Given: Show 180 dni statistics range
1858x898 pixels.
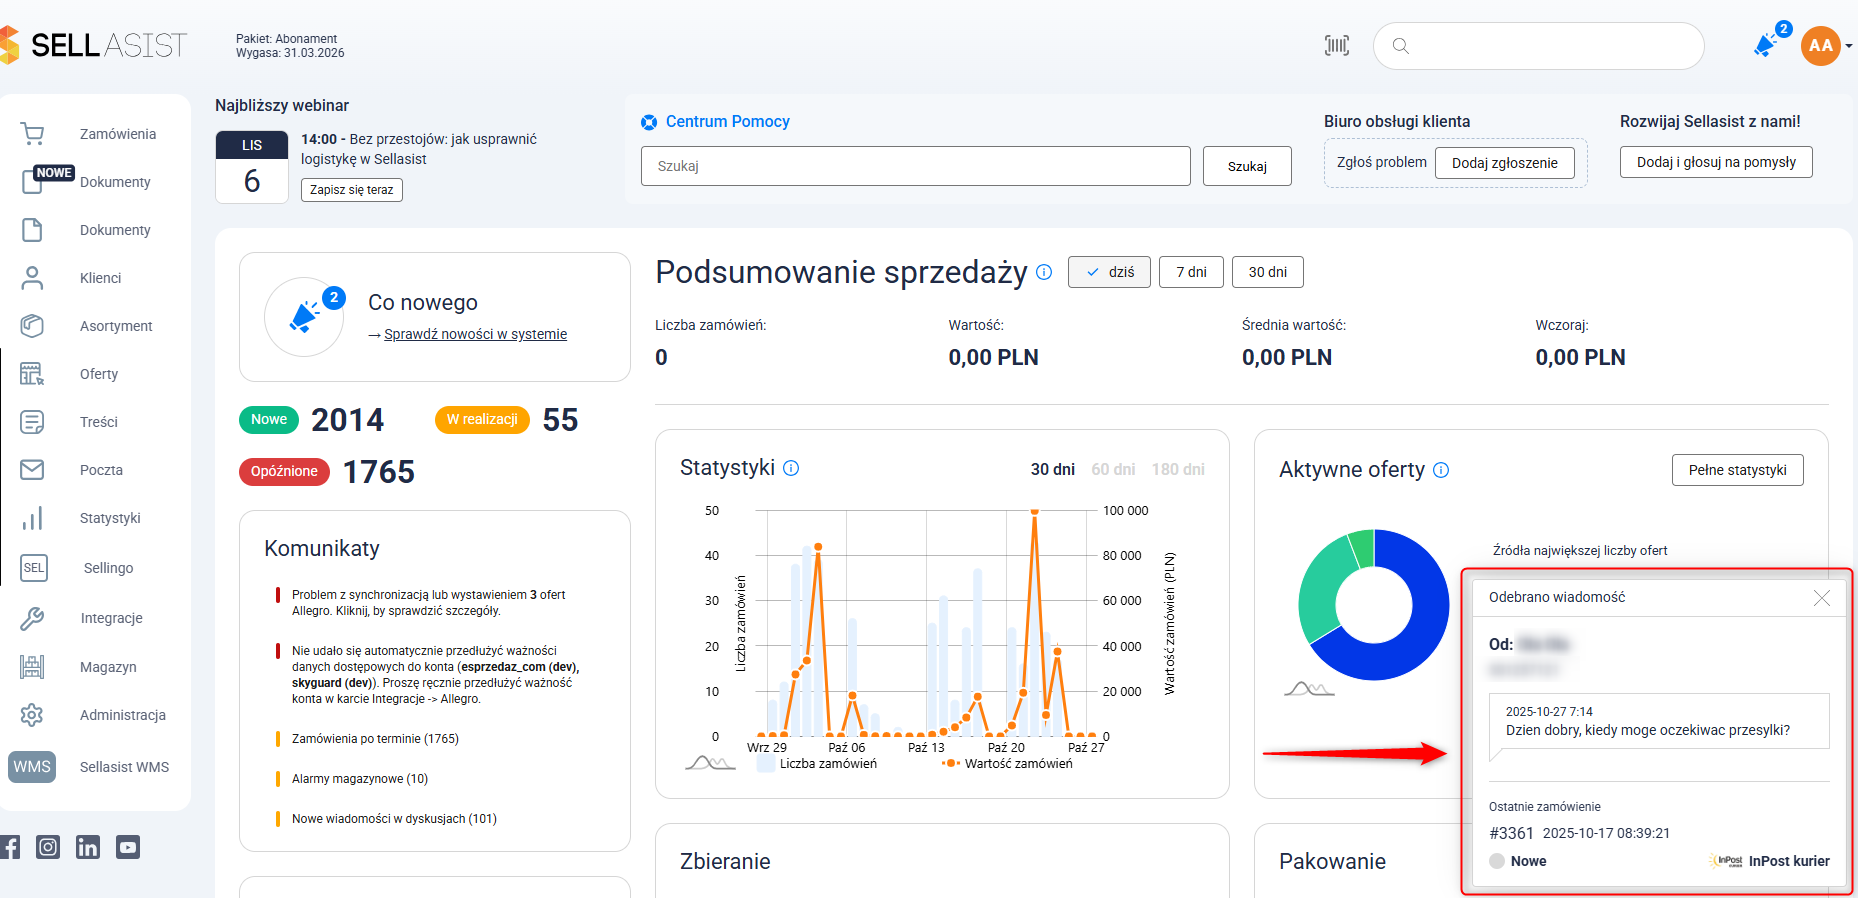Looking at the screenshot, I should 1178,469.
